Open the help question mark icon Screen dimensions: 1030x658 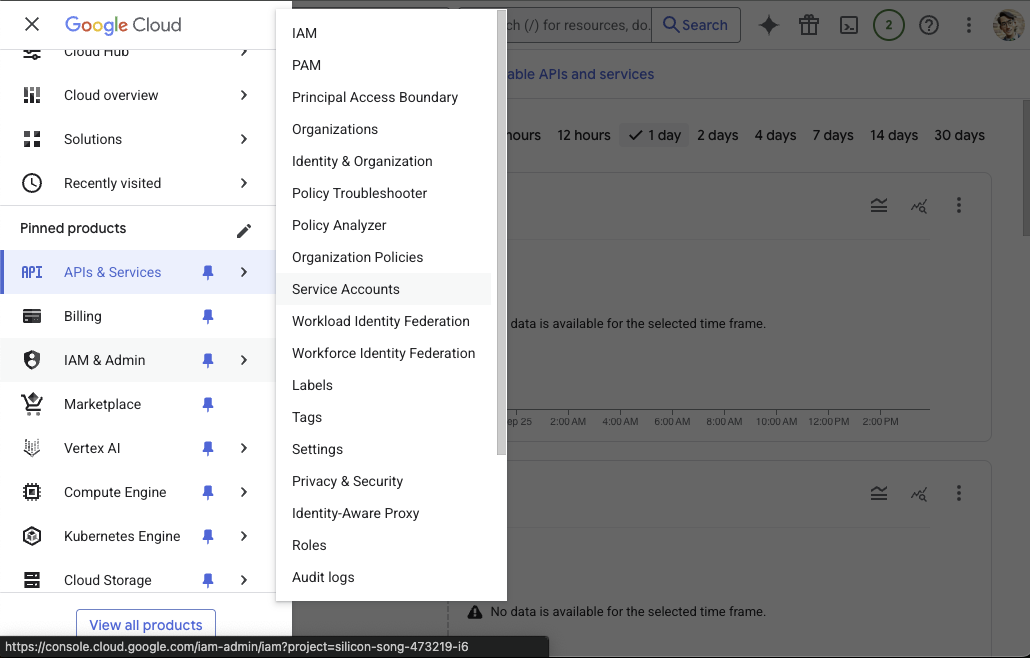pos(929,25)
